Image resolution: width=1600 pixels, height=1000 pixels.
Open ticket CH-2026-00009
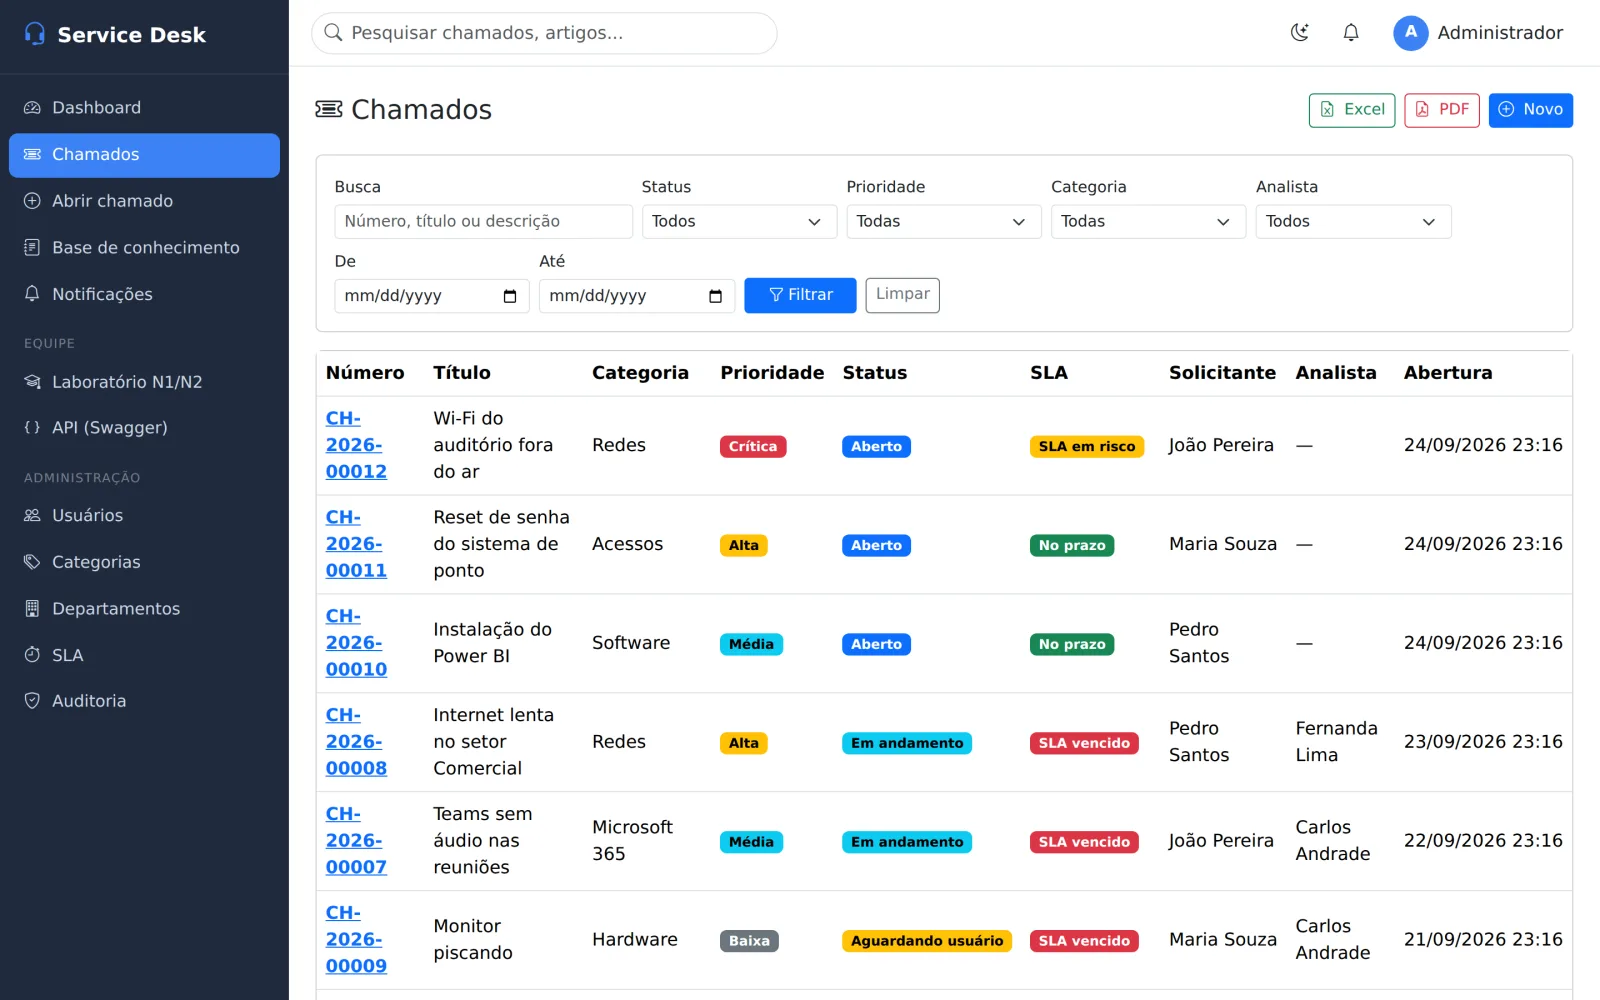pos(356,940)
